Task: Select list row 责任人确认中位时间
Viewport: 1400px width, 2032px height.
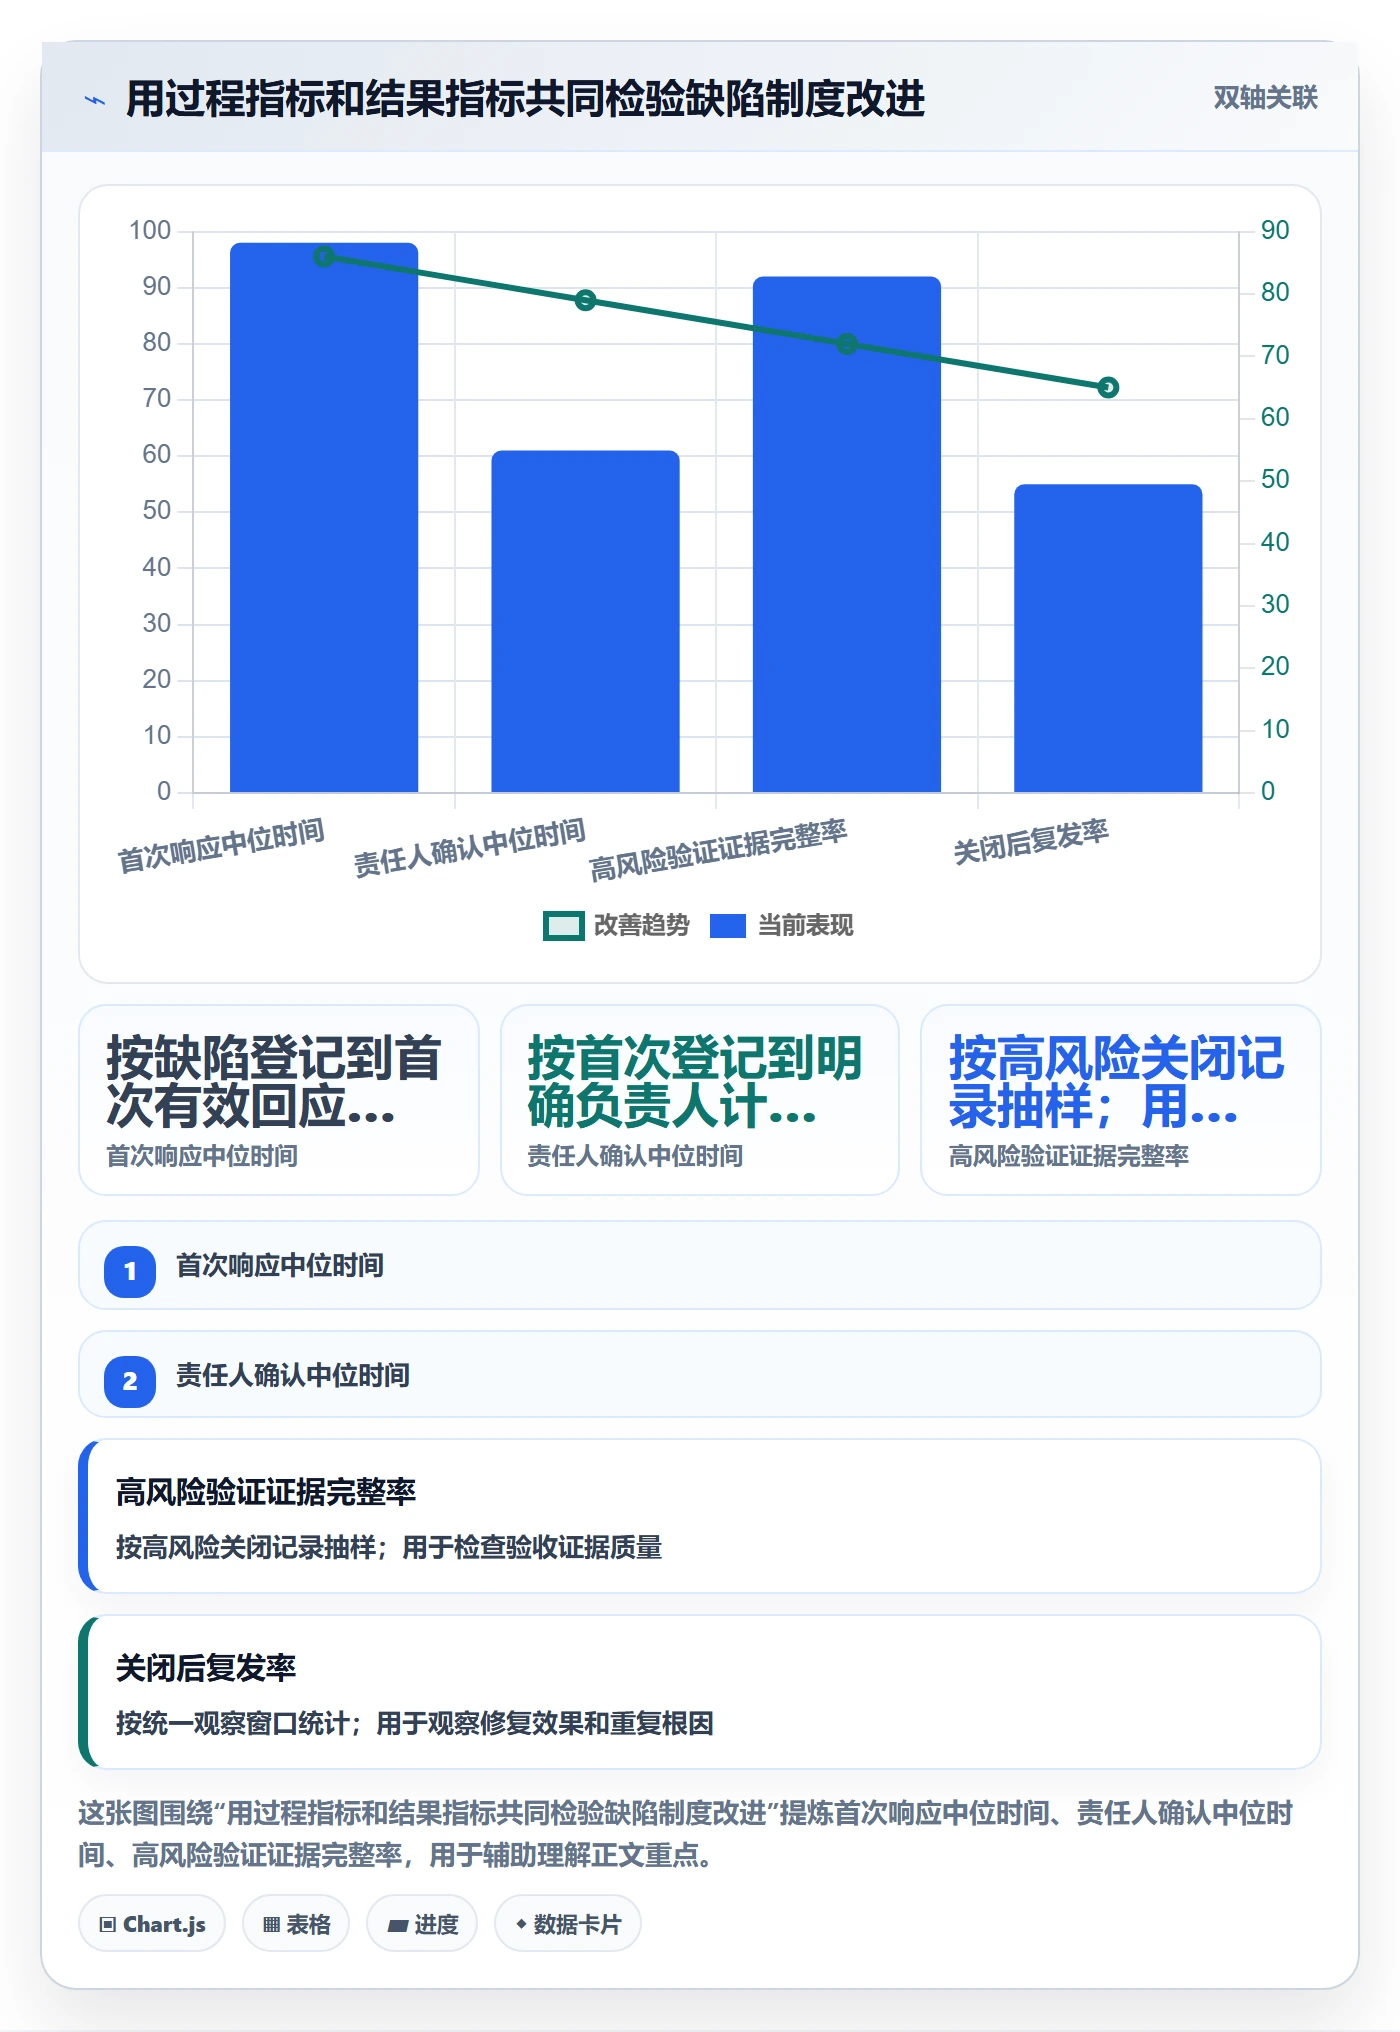Action: tap(700, 1374)
